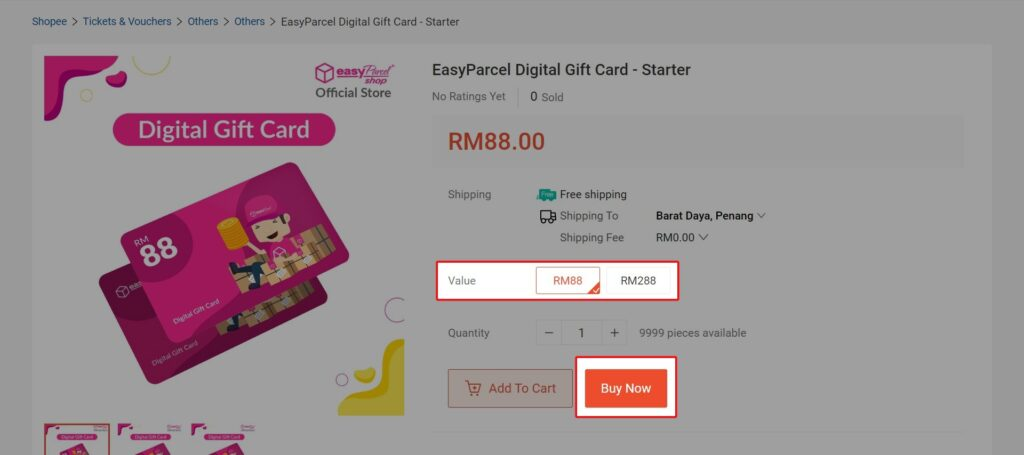This screenshot has height=455, width=1024.
Task: Select the third product thumbnail image
Action: point(223,439)
